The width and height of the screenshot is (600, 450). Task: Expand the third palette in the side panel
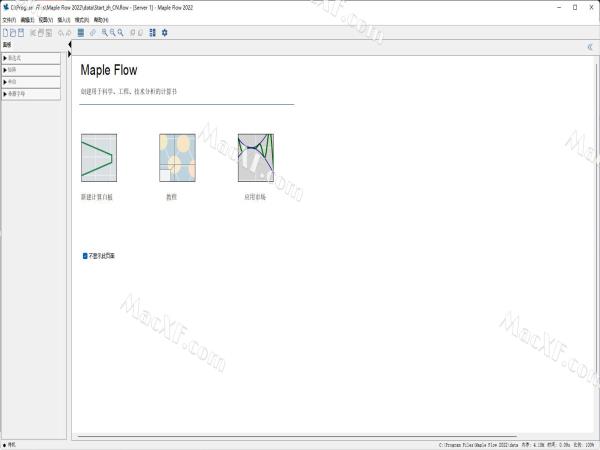pyautogui.click(x=31, y=82)
